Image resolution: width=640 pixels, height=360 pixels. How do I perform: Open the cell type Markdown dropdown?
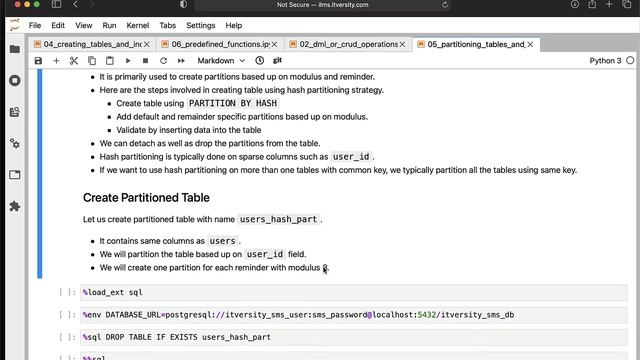[221, 60]
